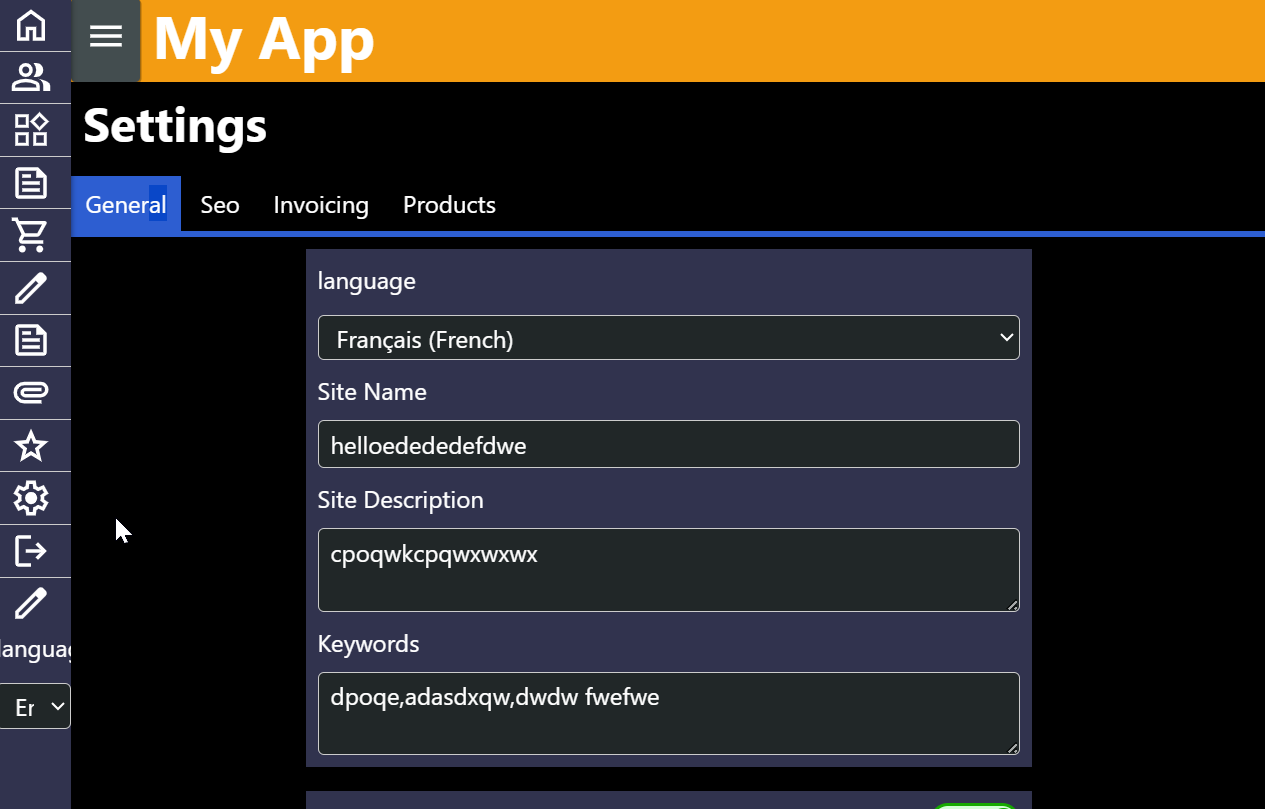Focus the Site Description text area
Image resolution: width=1265 pixels, height=809 pixels.
point(668,570)
